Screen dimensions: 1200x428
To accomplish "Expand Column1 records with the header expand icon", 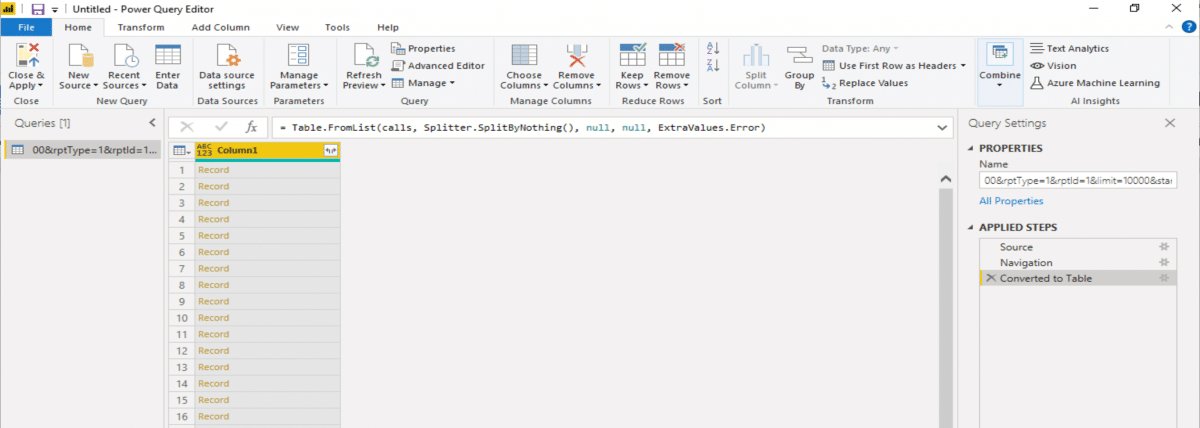I will coord(330,150).
